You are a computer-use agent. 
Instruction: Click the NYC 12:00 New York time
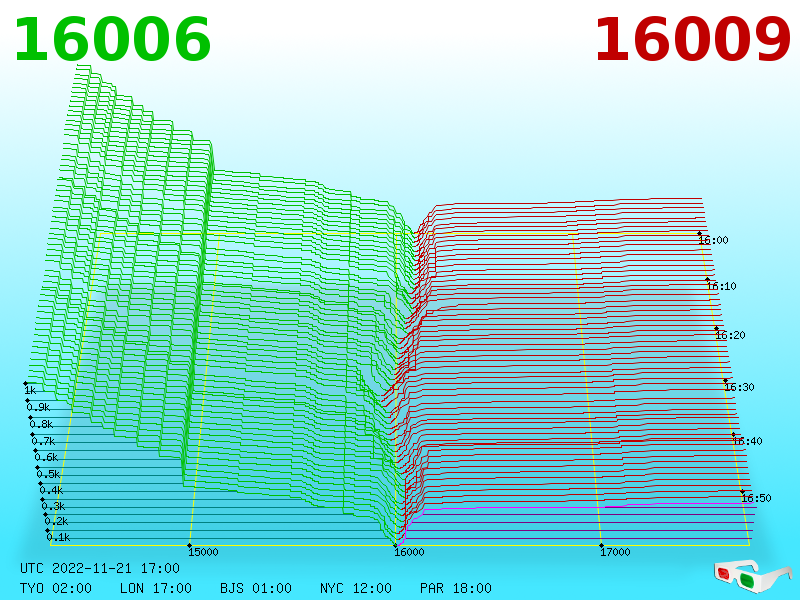tap(356, 588)
